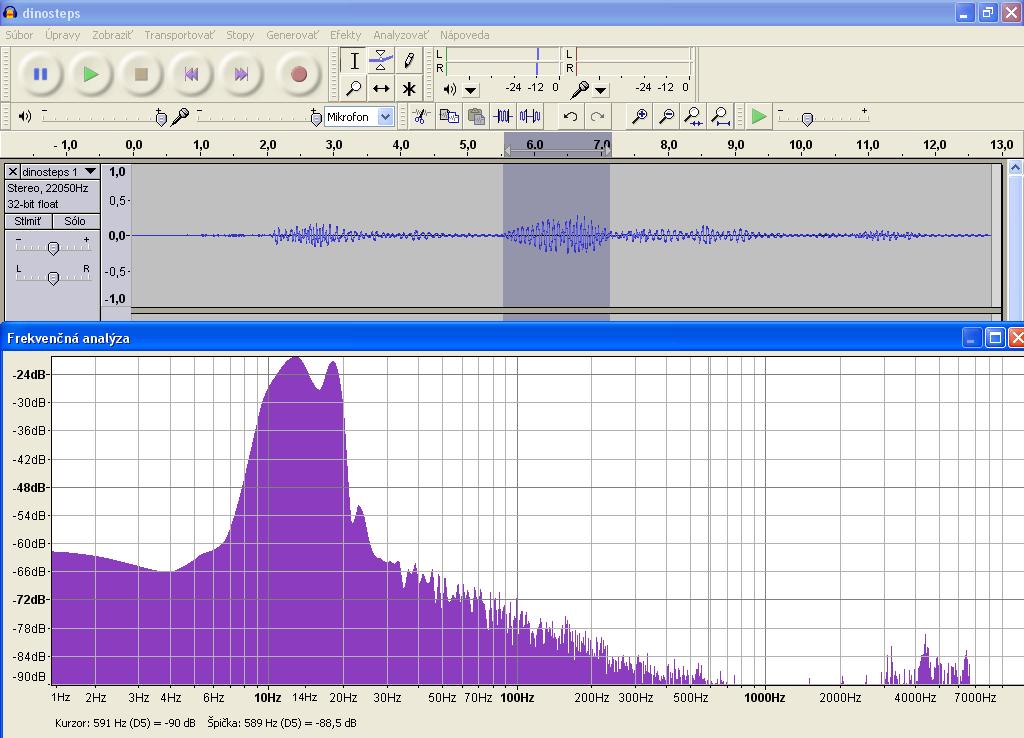Viewport: 1024px width, 738px height.
Task: Toggle the Pause button
Action: (40, 74)
